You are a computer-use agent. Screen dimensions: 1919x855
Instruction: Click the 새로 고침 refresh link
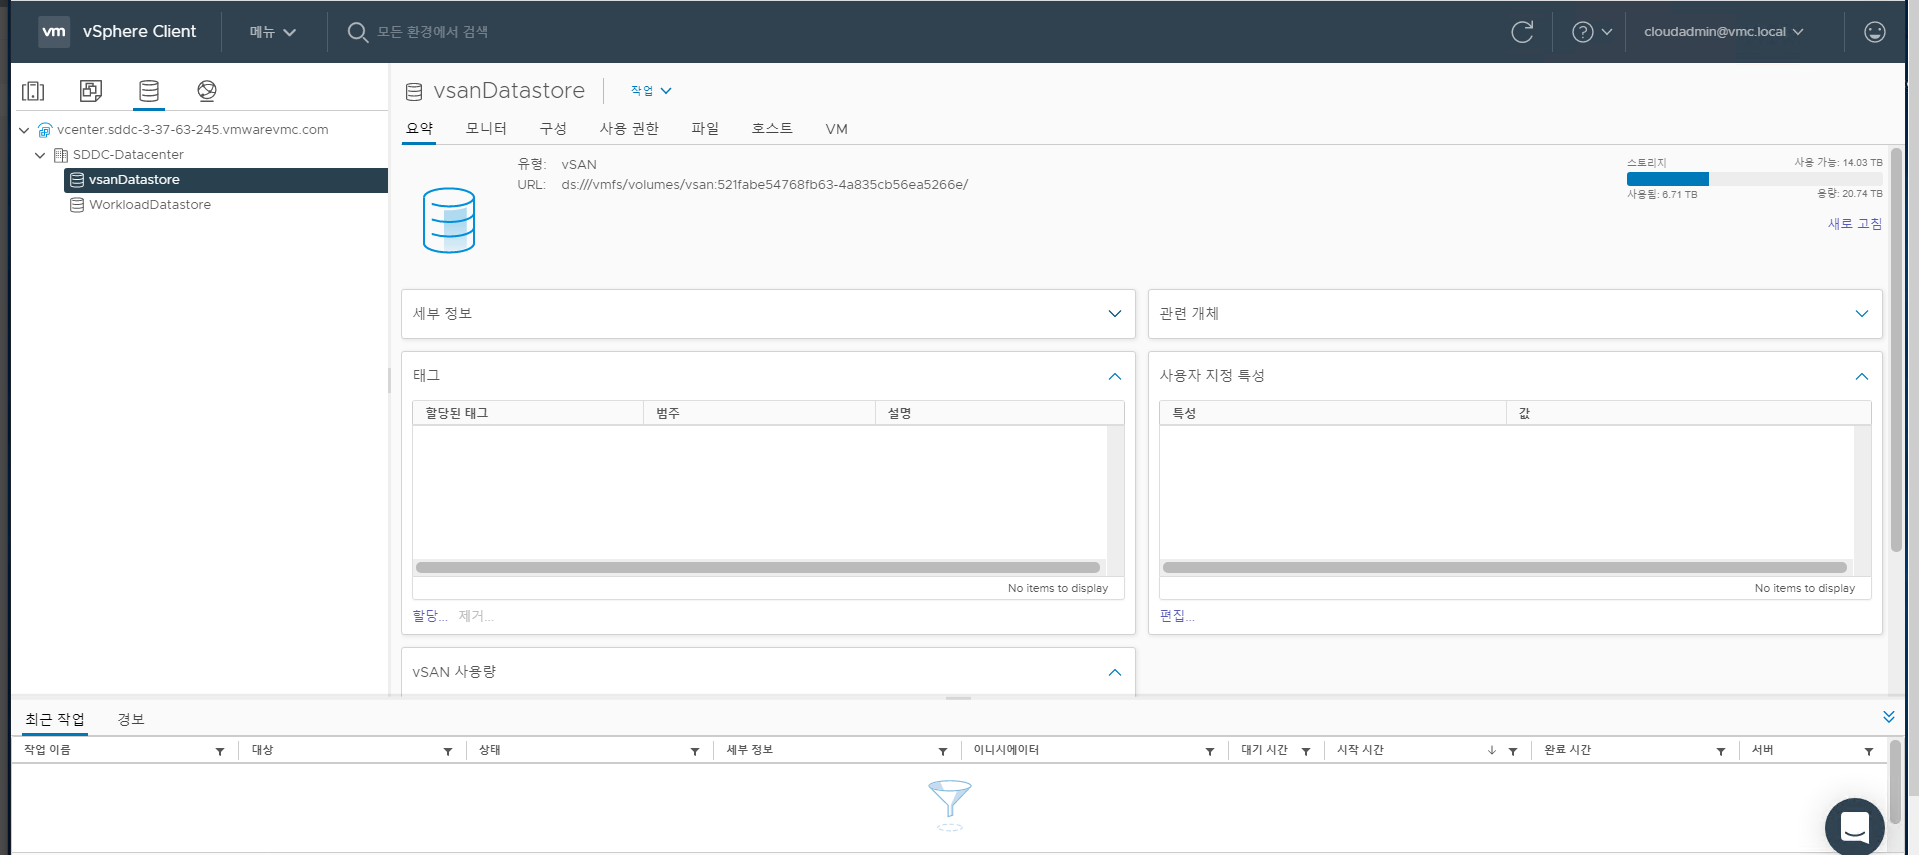click(x=1855, y=224)
